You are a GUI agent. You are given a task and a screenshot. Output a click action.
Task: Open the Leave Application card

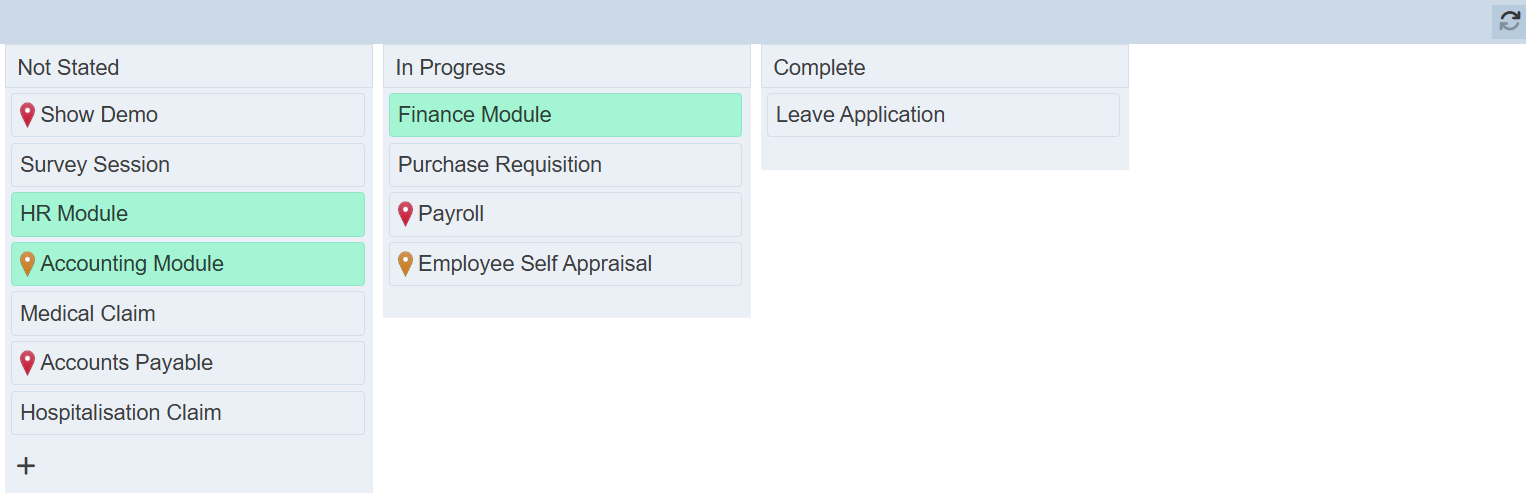coord(860,115)
